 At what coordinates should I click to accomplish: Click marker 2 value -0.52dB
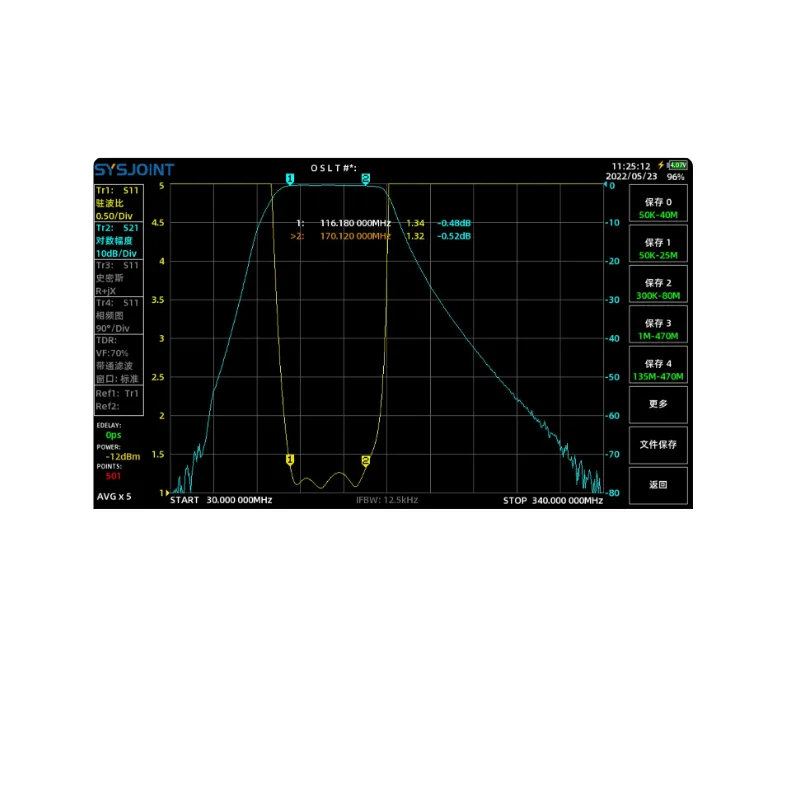tap(454, 236)
